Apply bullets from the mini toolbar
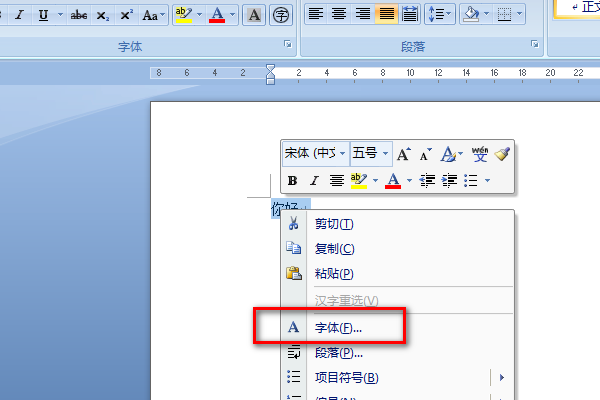This screenshot has width=600, height=400. coord(471,180)
